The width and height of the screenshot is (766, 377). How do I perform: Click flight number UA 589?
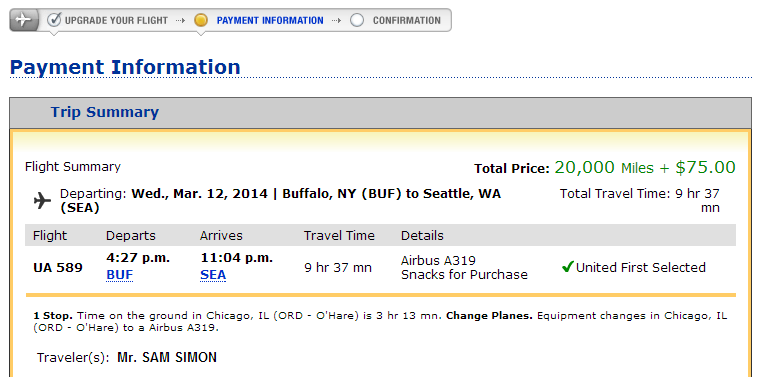tap(58, 268)
